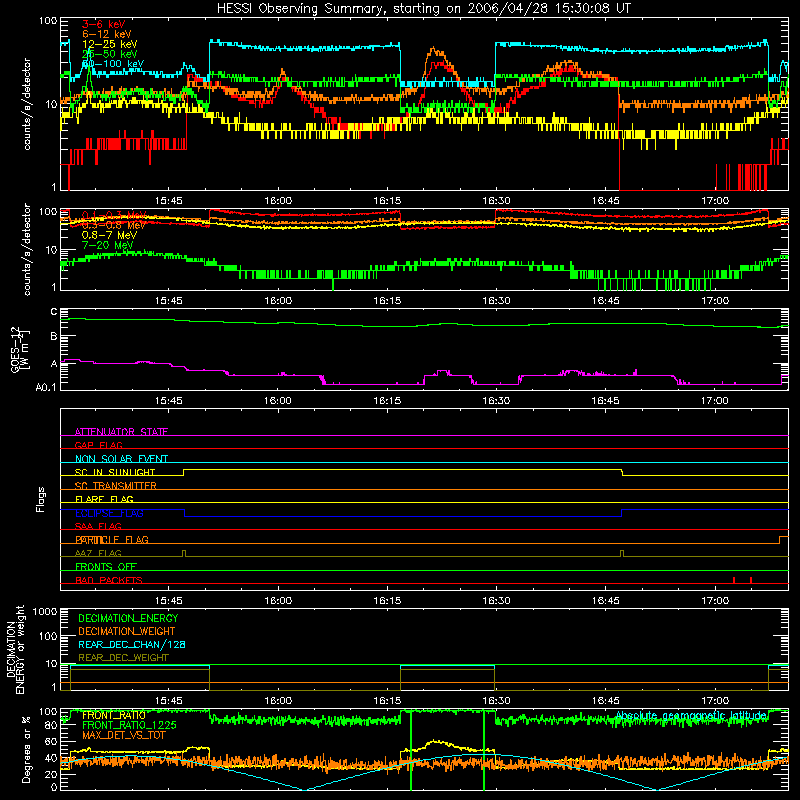Screen dimensions: 800x800
Task: Select the ECLIPSE_FLAG label
Action: point(109,513)
